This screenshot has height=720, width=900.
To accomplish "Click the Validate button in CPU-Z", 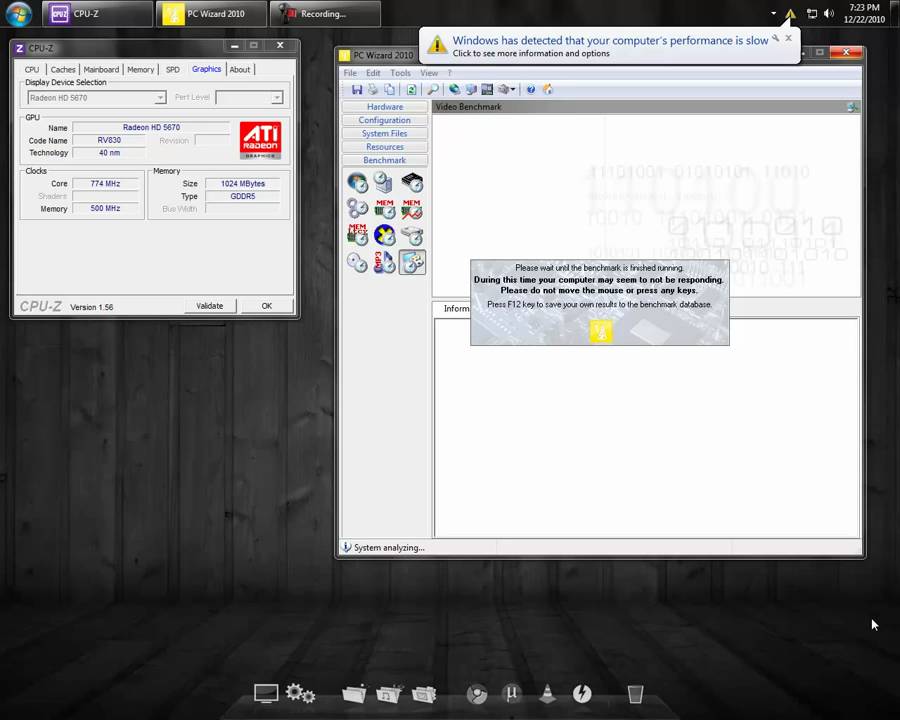I will click(210, 306).
